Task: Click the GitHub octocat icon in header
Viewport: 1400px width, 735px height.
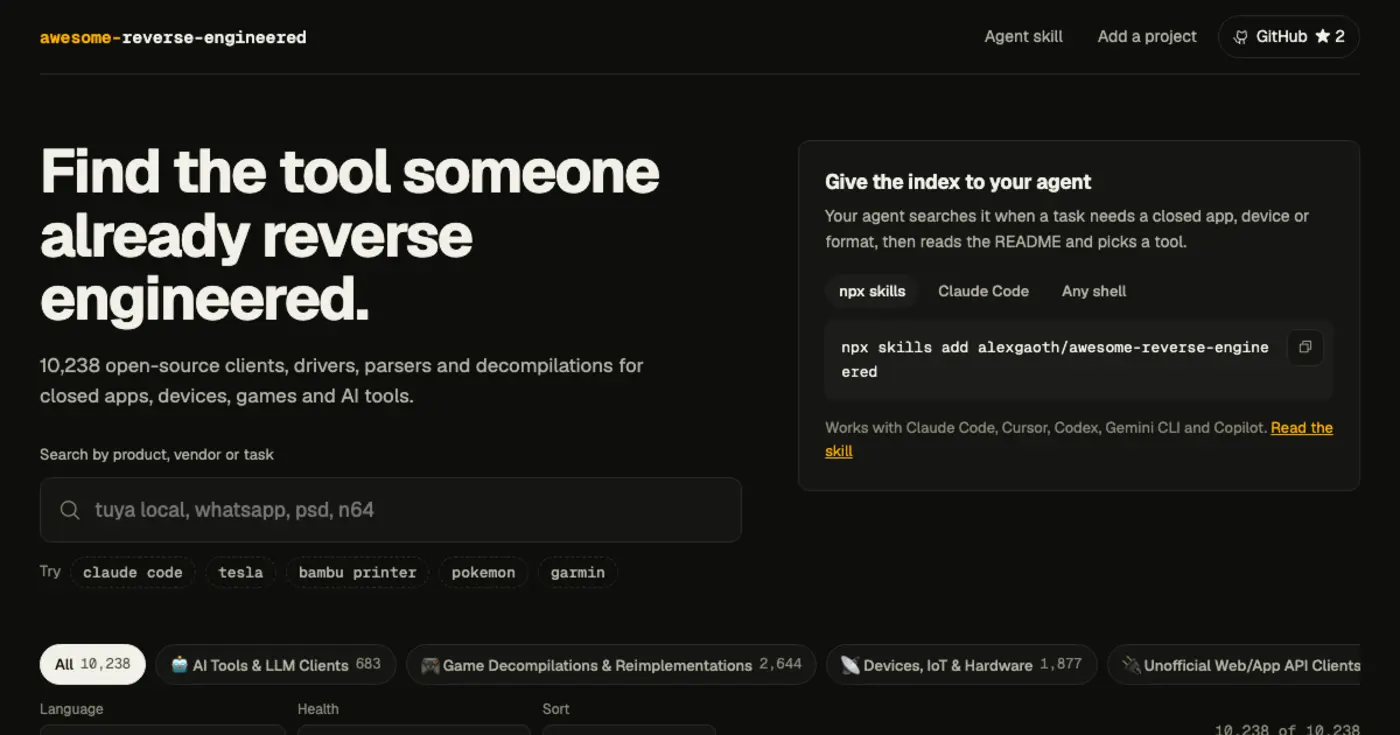Action: [1241, 37]
